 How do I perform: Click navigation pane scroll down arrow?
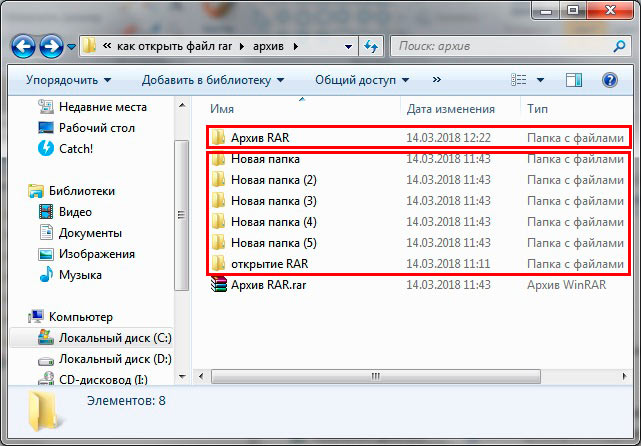click(x=182, y=377)
